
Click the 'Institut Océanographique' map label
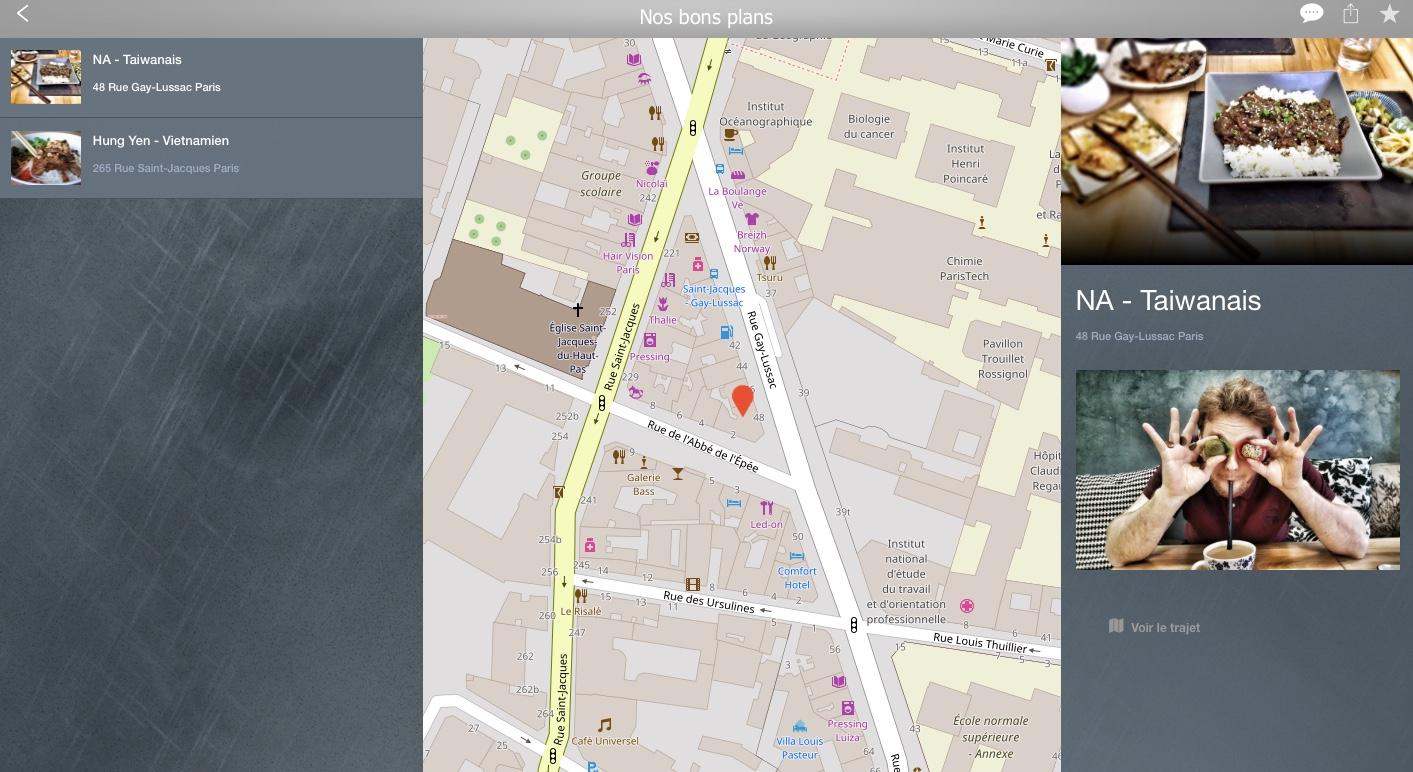point(766,114)
